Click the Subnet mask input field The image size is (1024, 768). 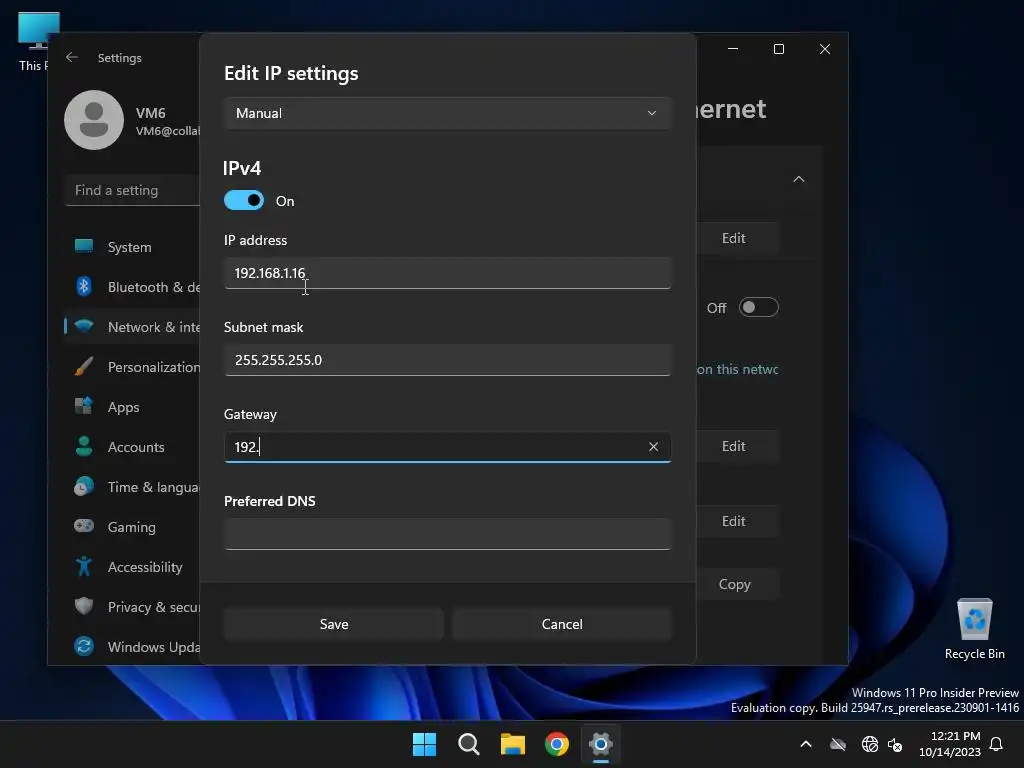pyautogui.click(x=447, y=360)
